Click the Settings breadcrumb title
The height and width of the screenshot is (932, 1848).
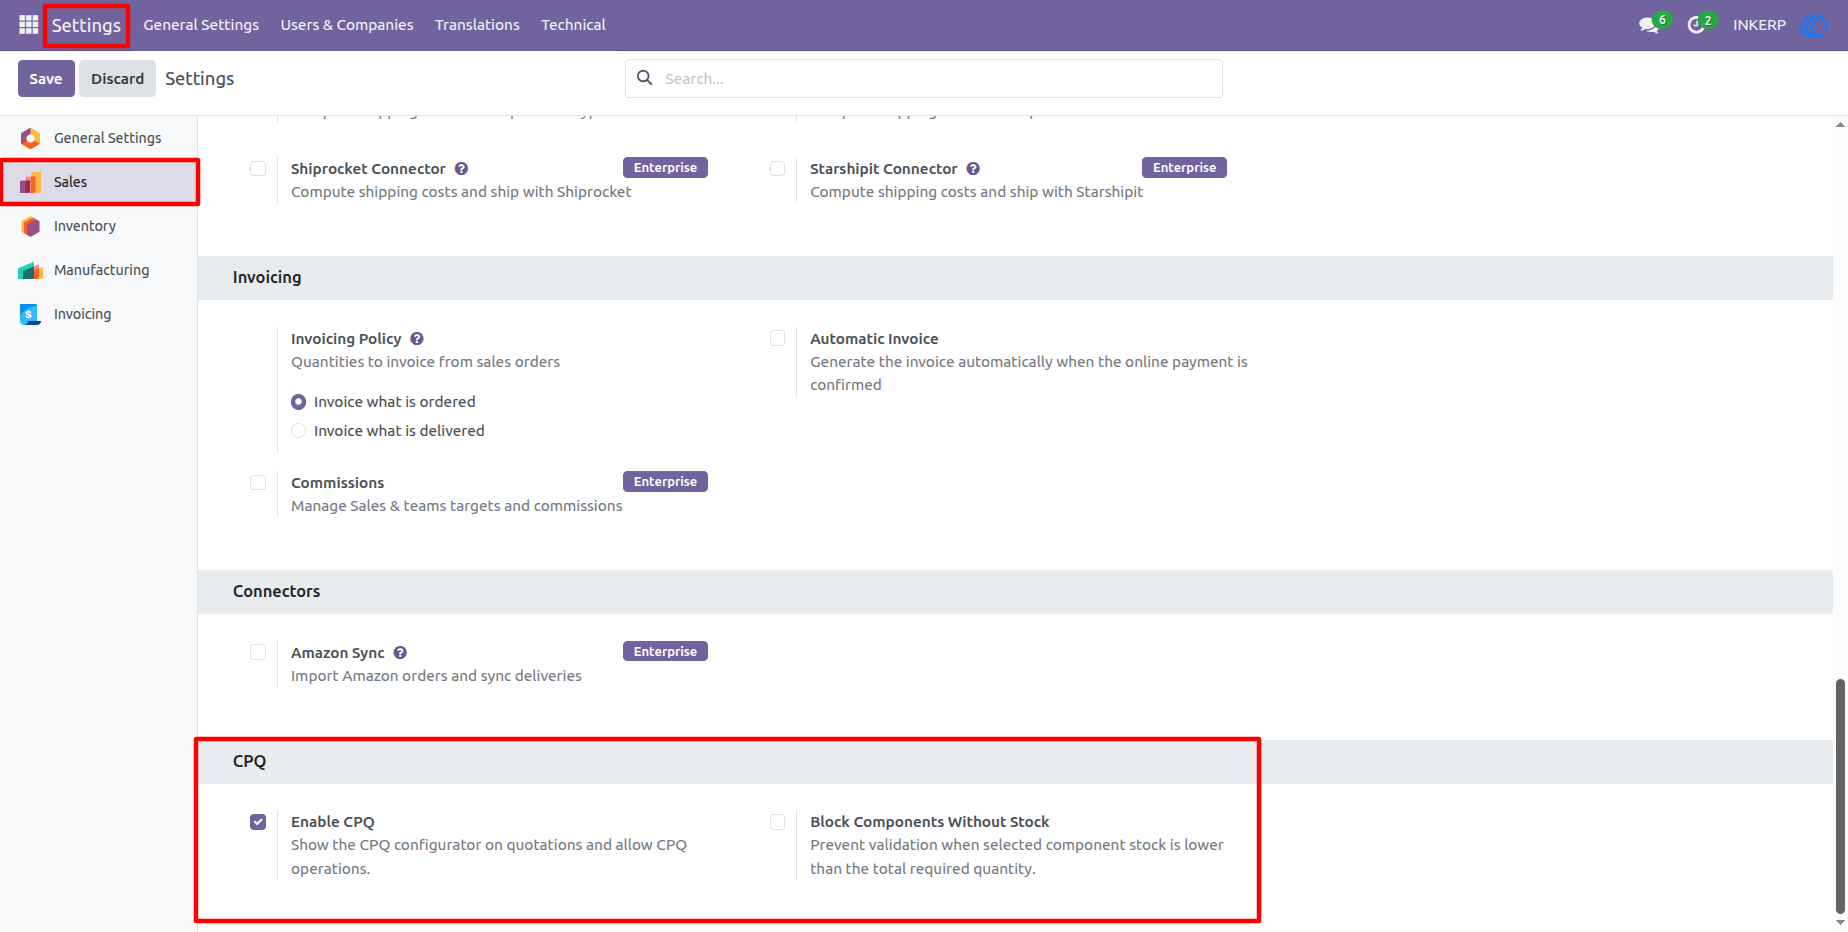(199, 78)
